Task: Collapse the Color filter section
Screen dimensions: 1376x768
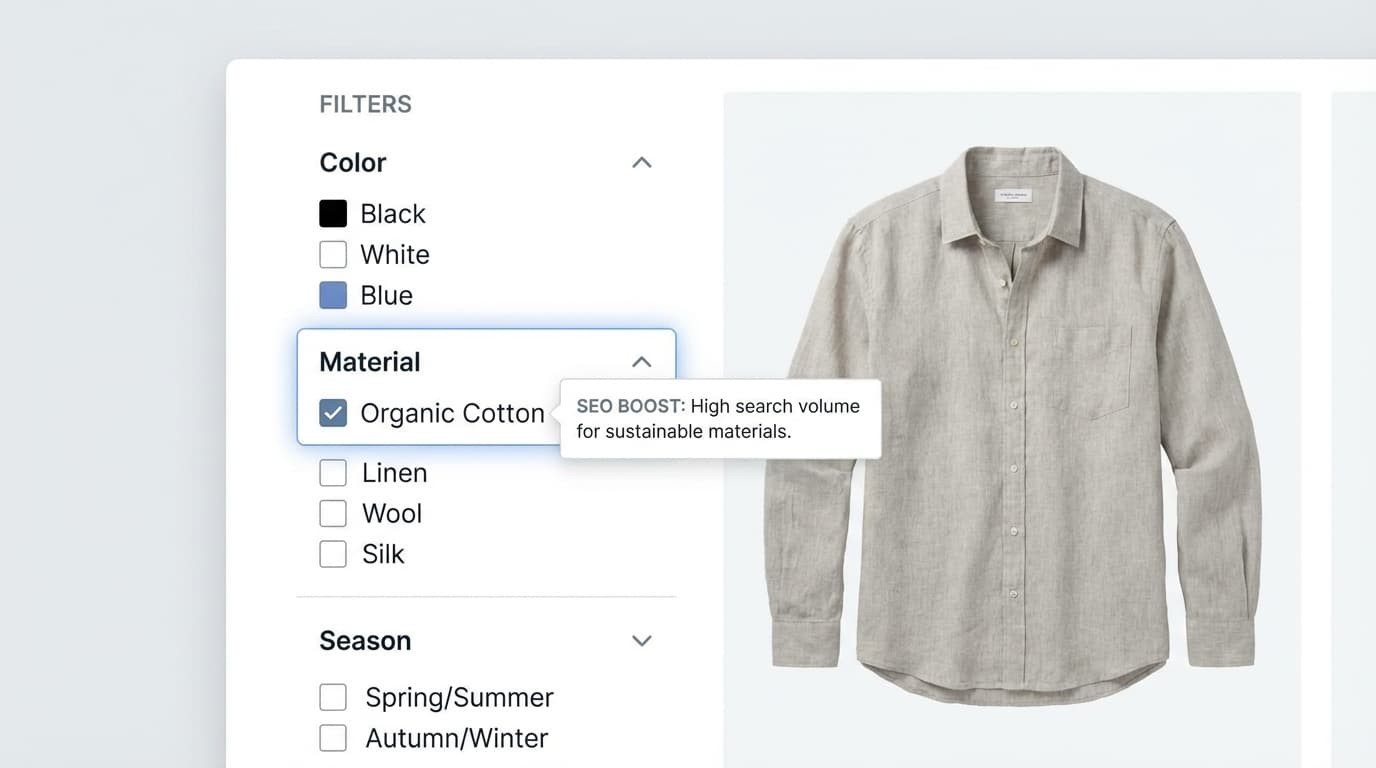Action: 641,162
